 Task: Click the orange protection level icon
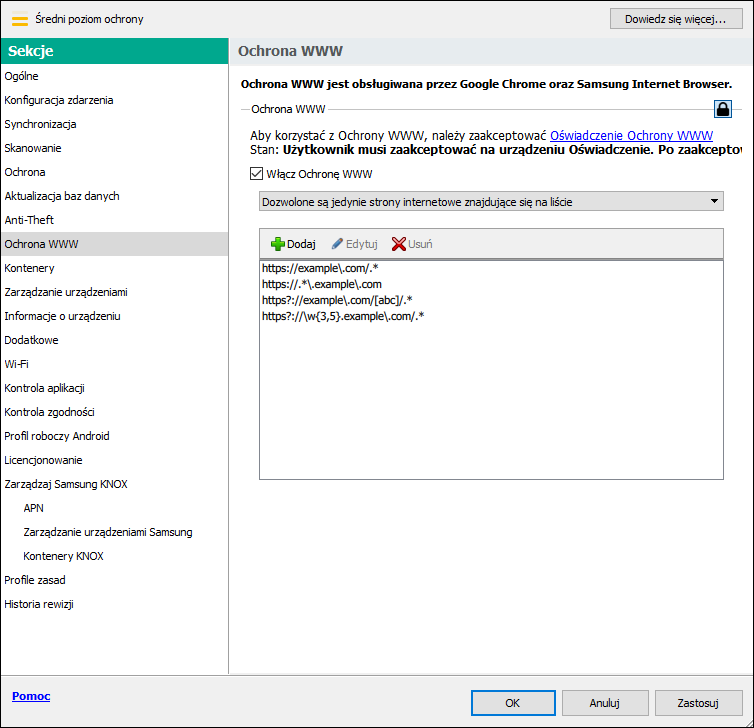[x=19, y=18]
